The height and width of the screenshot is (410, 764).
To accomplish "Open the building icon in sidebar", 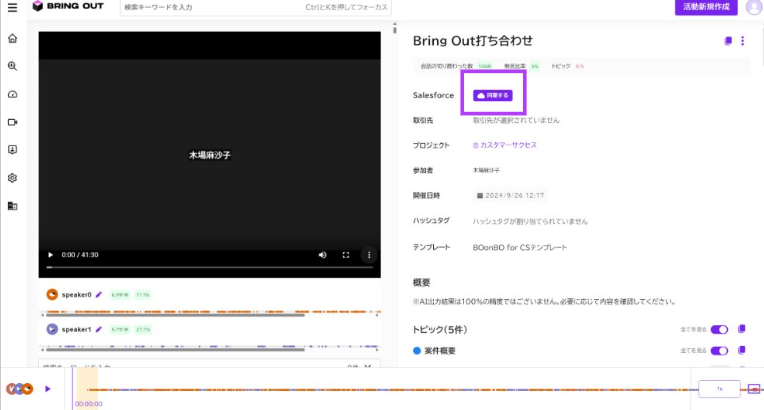I will (x=13, y=206).
